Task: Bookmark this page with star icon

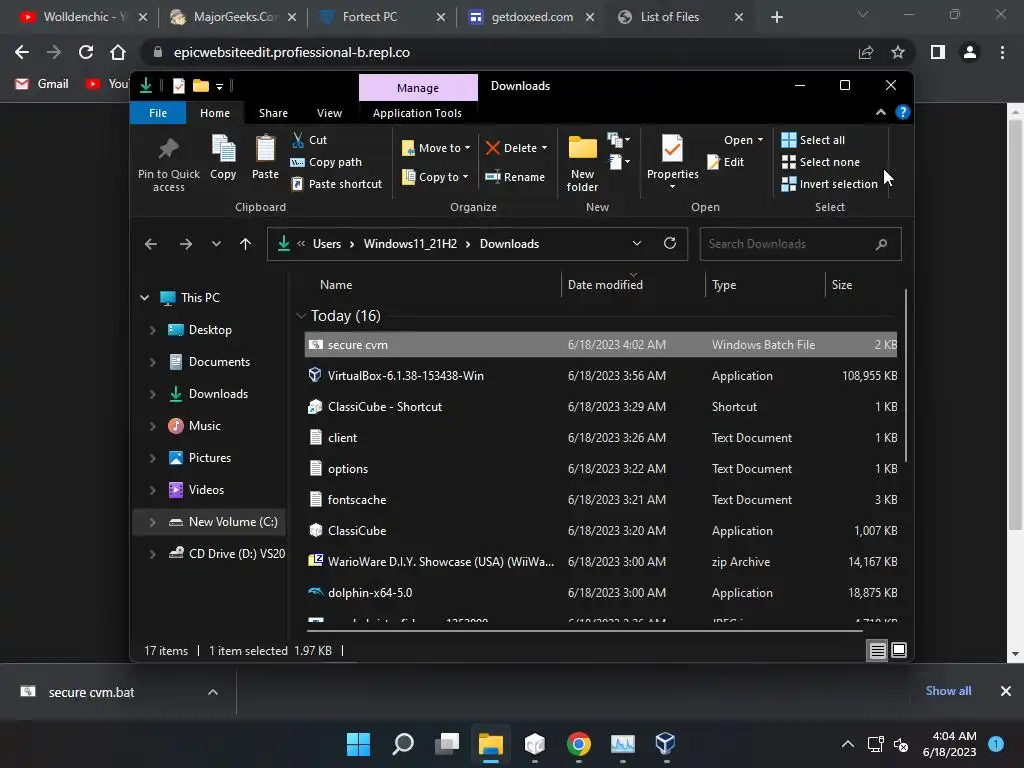Action: point(898,52)
